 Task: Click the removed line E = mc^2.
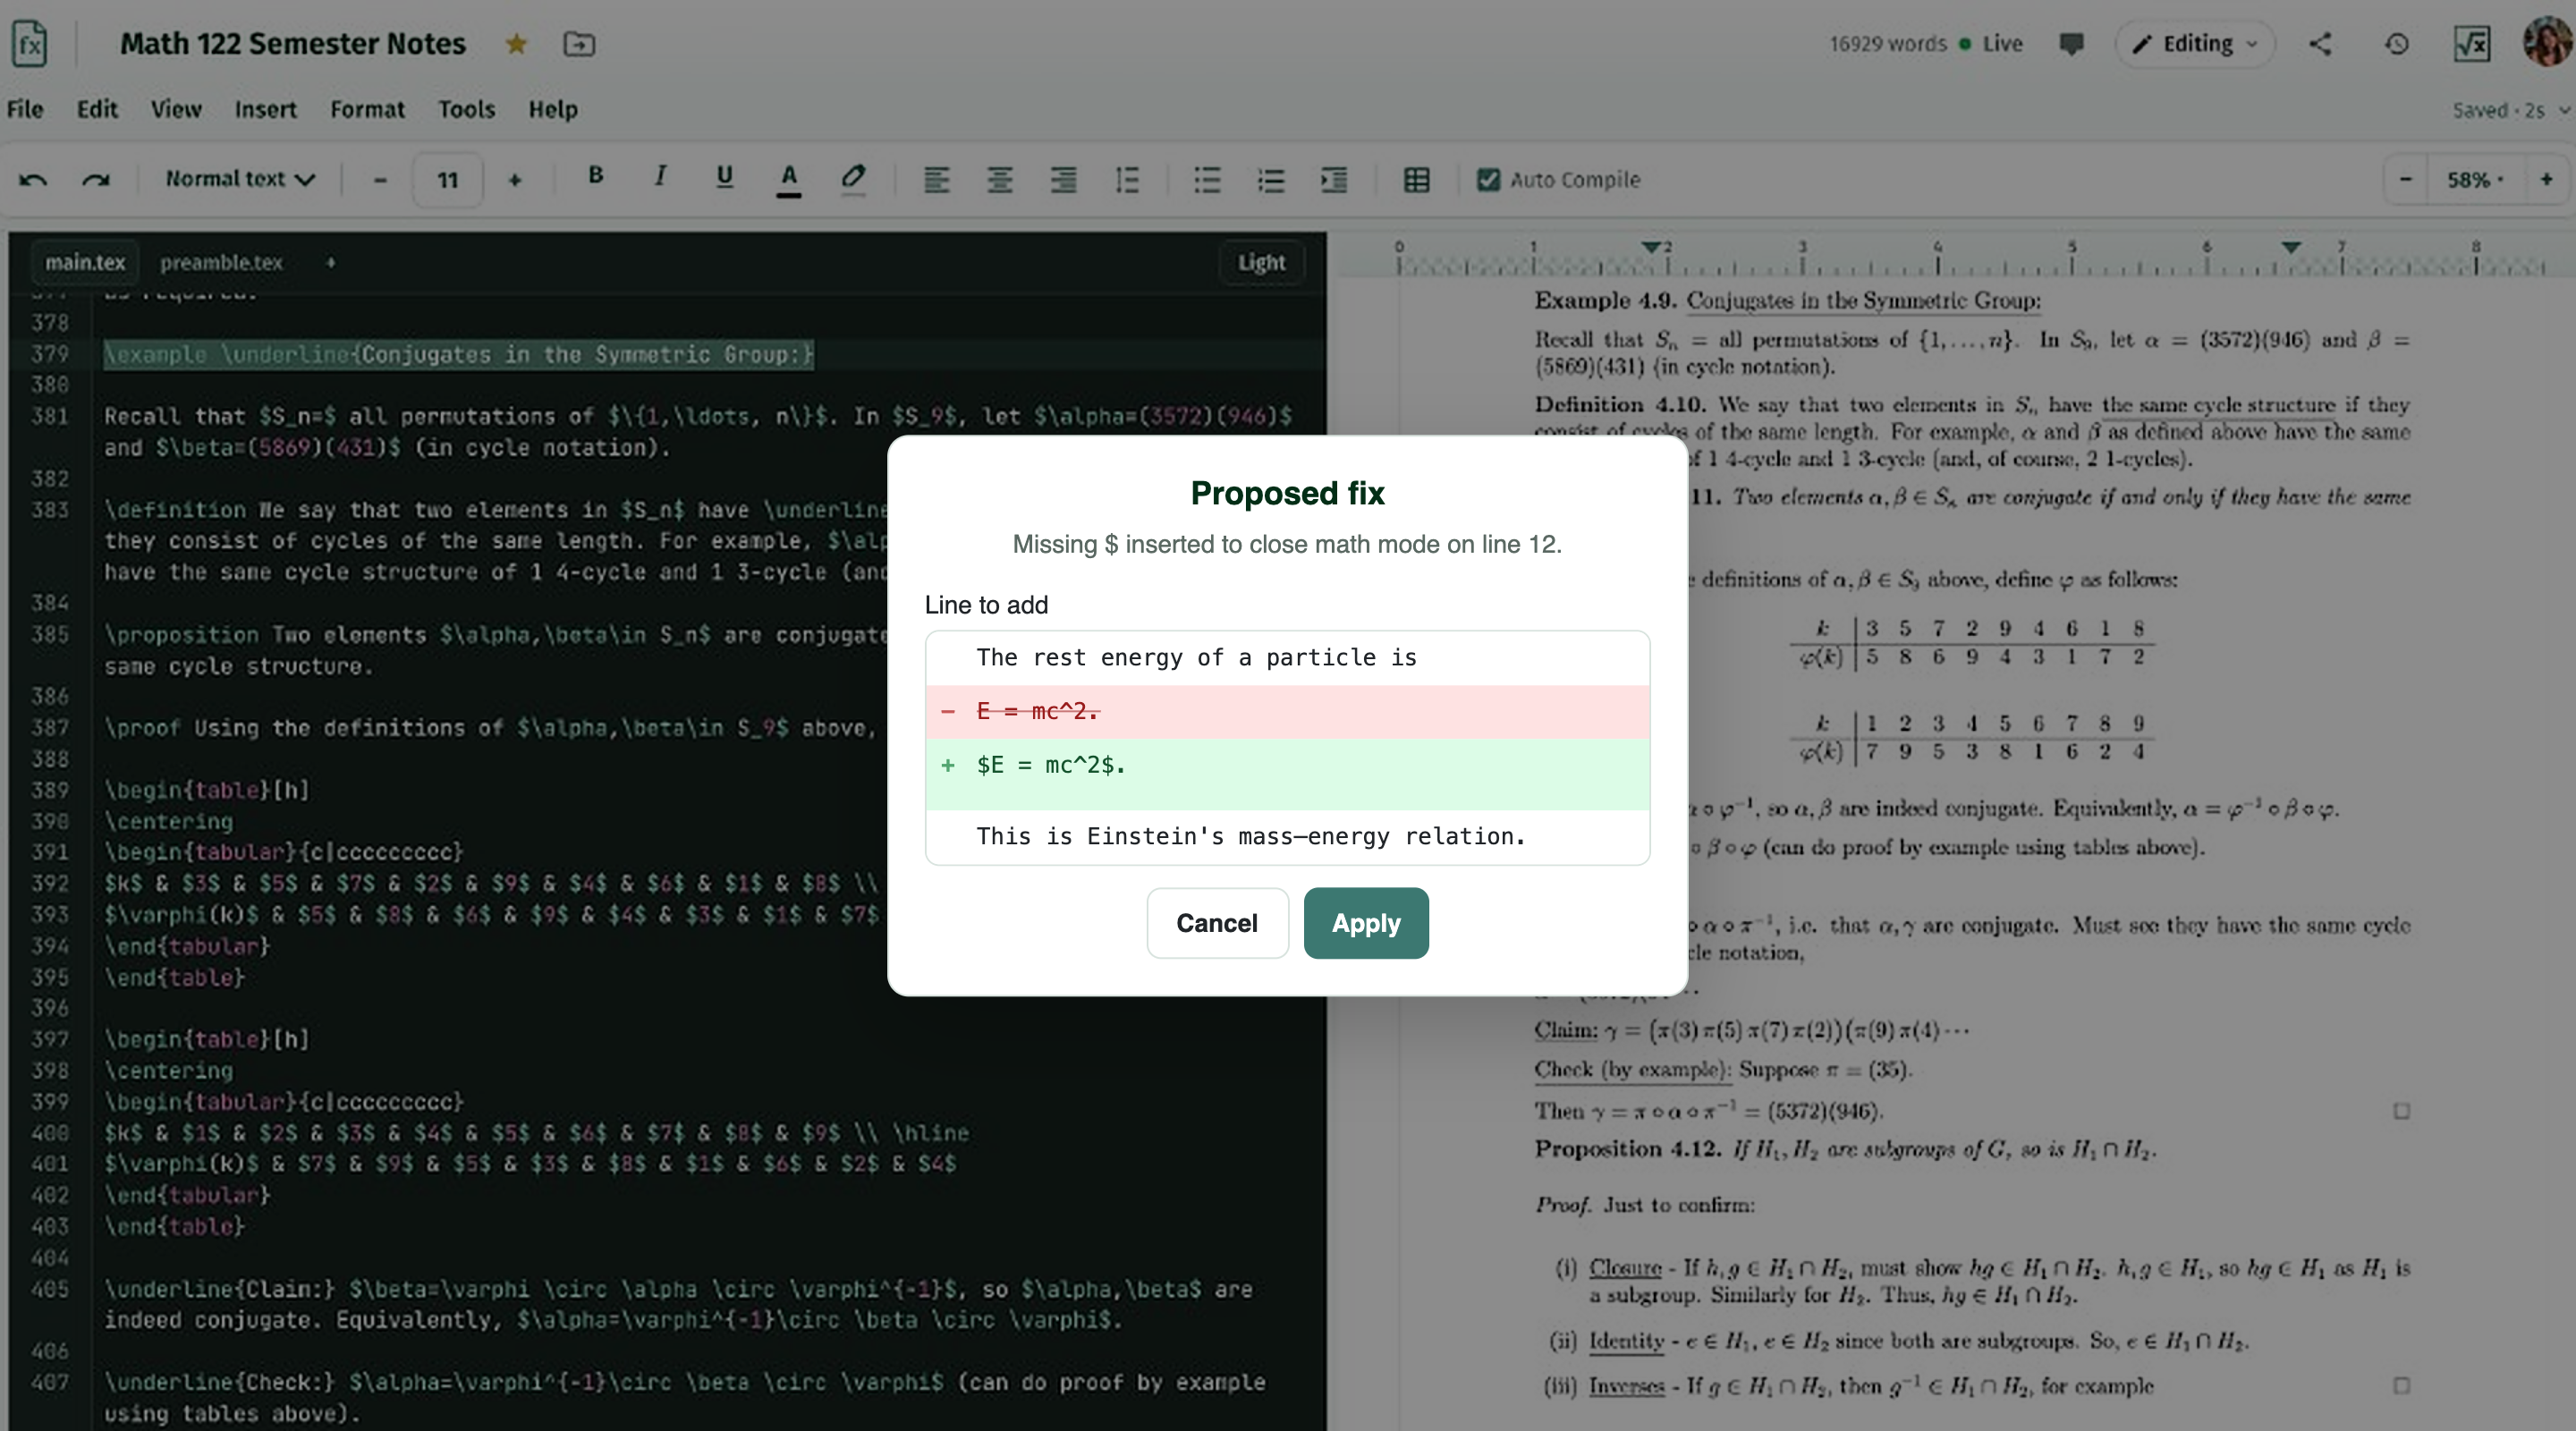click(x=1287, y=711)
